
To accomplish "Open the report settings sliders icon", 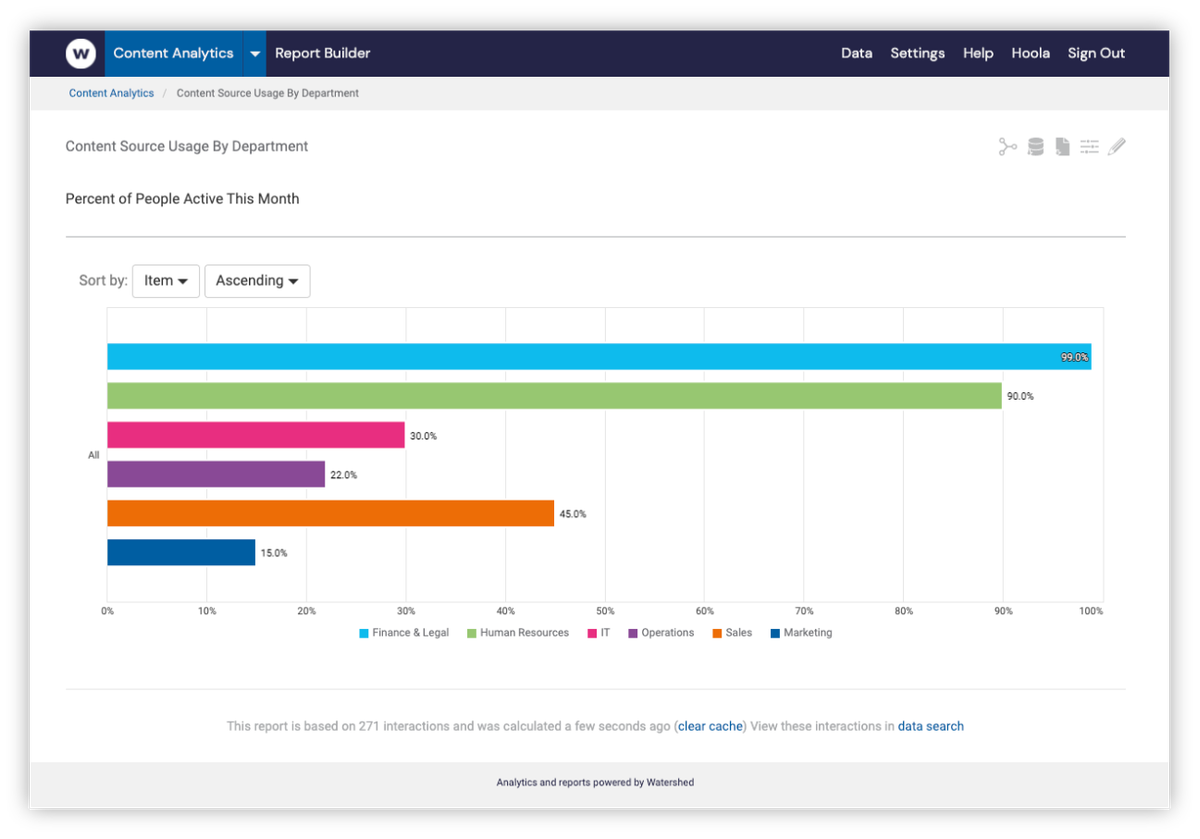I will (1089, 146).
